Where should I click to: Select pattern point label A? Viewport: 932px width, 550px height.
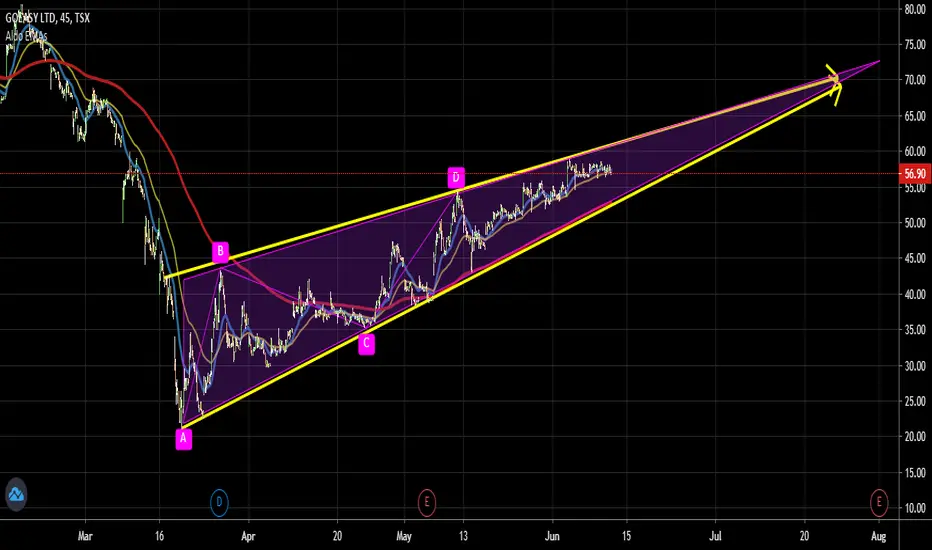pos(184,439)
